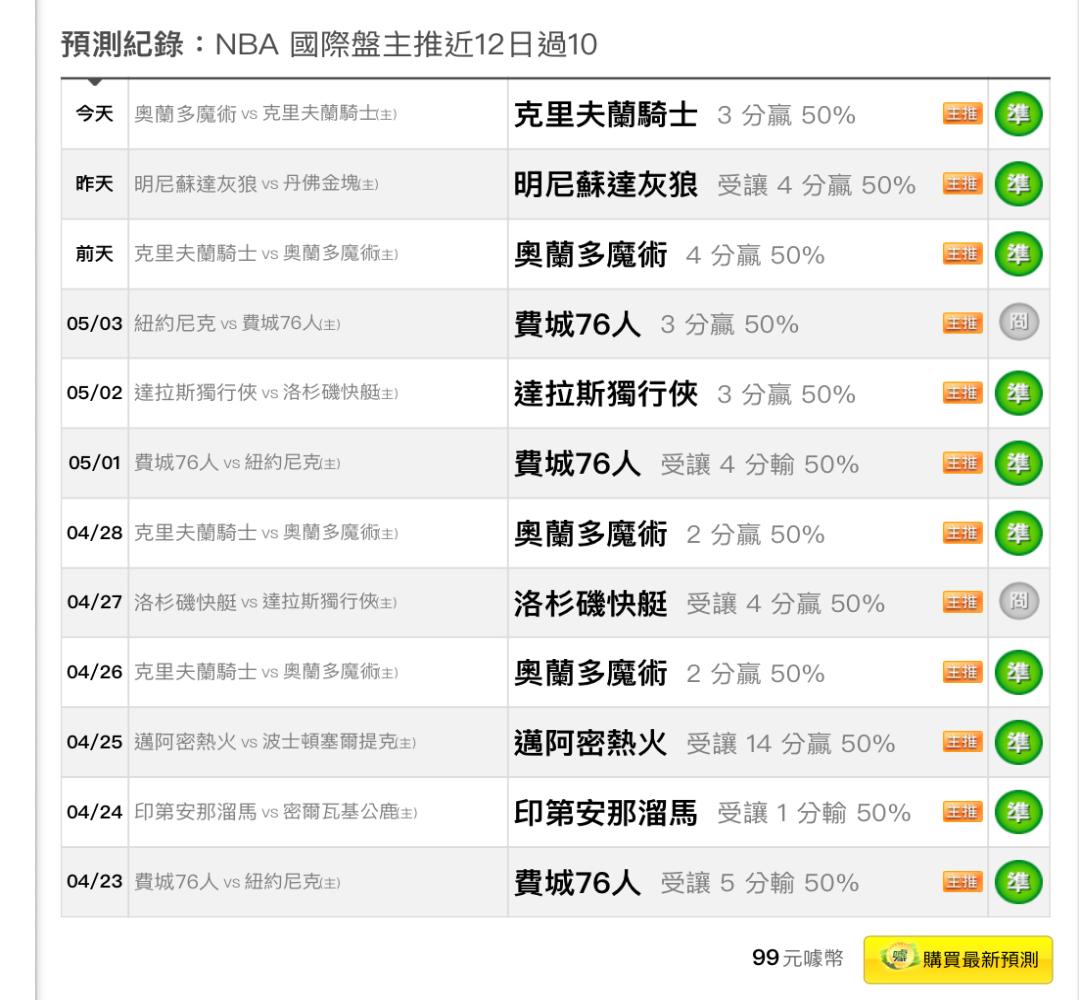Select the 05/01 matchup 費城76人 vs 紐約尼克
The height and width of the screenshot is (1000, 1080).
coord(237,463)
